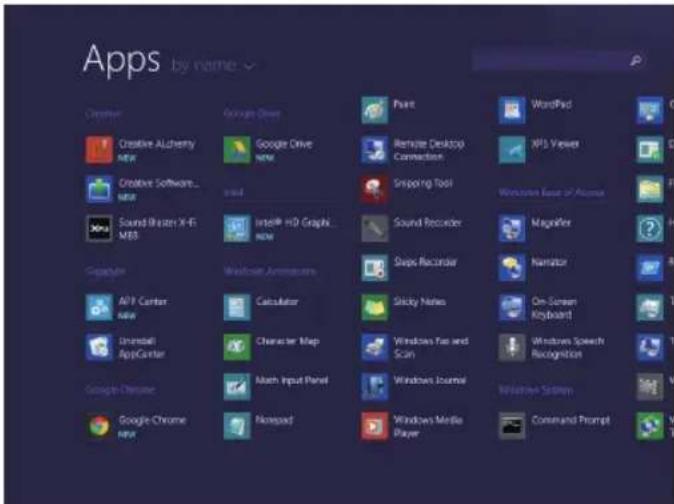Expand the 'by name' sort dropdown

click(x=213, y=65)
